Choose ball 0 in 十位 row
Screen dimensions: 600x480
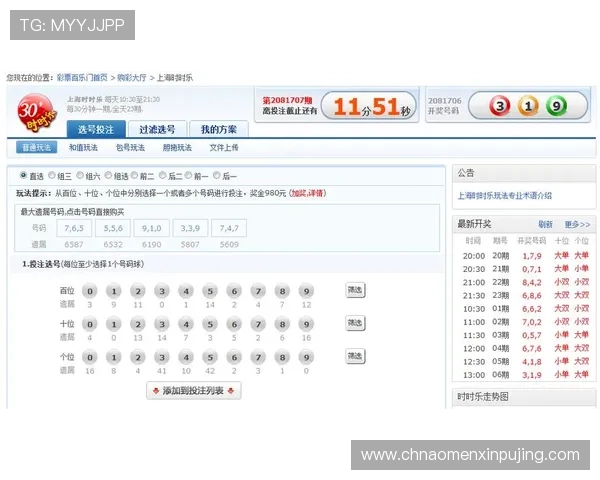(90, 324)
